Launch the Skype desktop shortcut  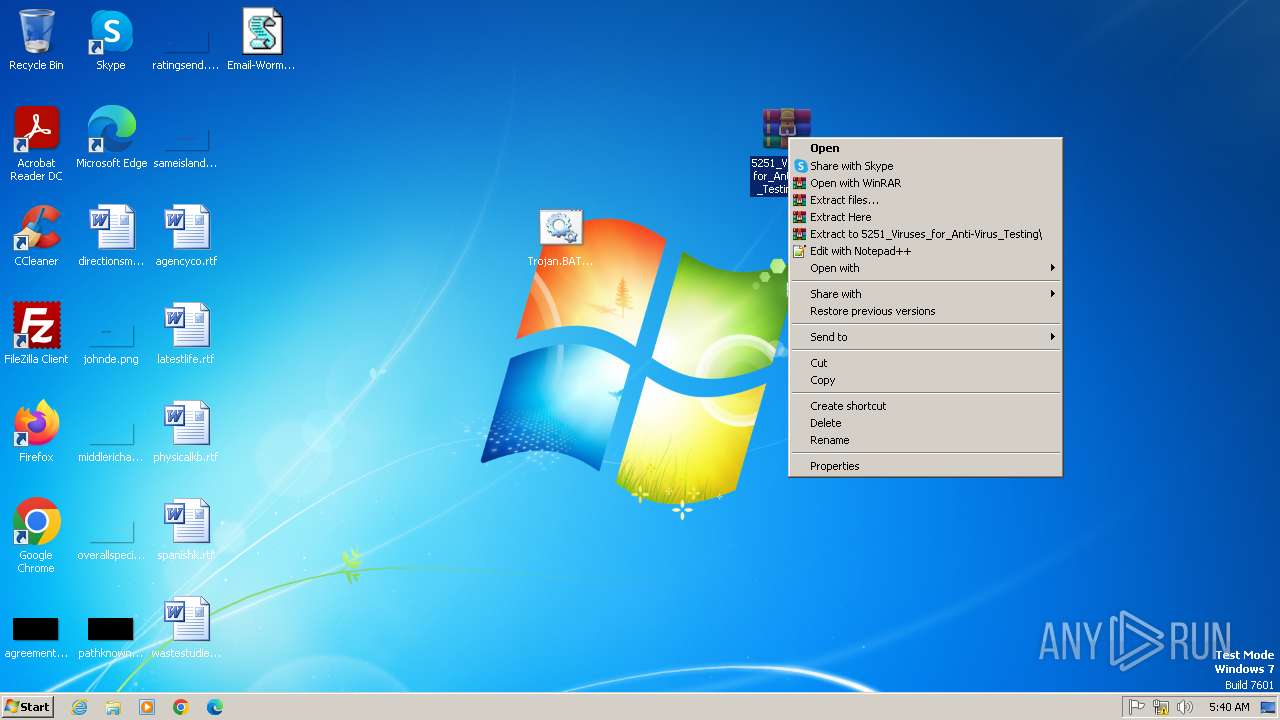point(111,40)
